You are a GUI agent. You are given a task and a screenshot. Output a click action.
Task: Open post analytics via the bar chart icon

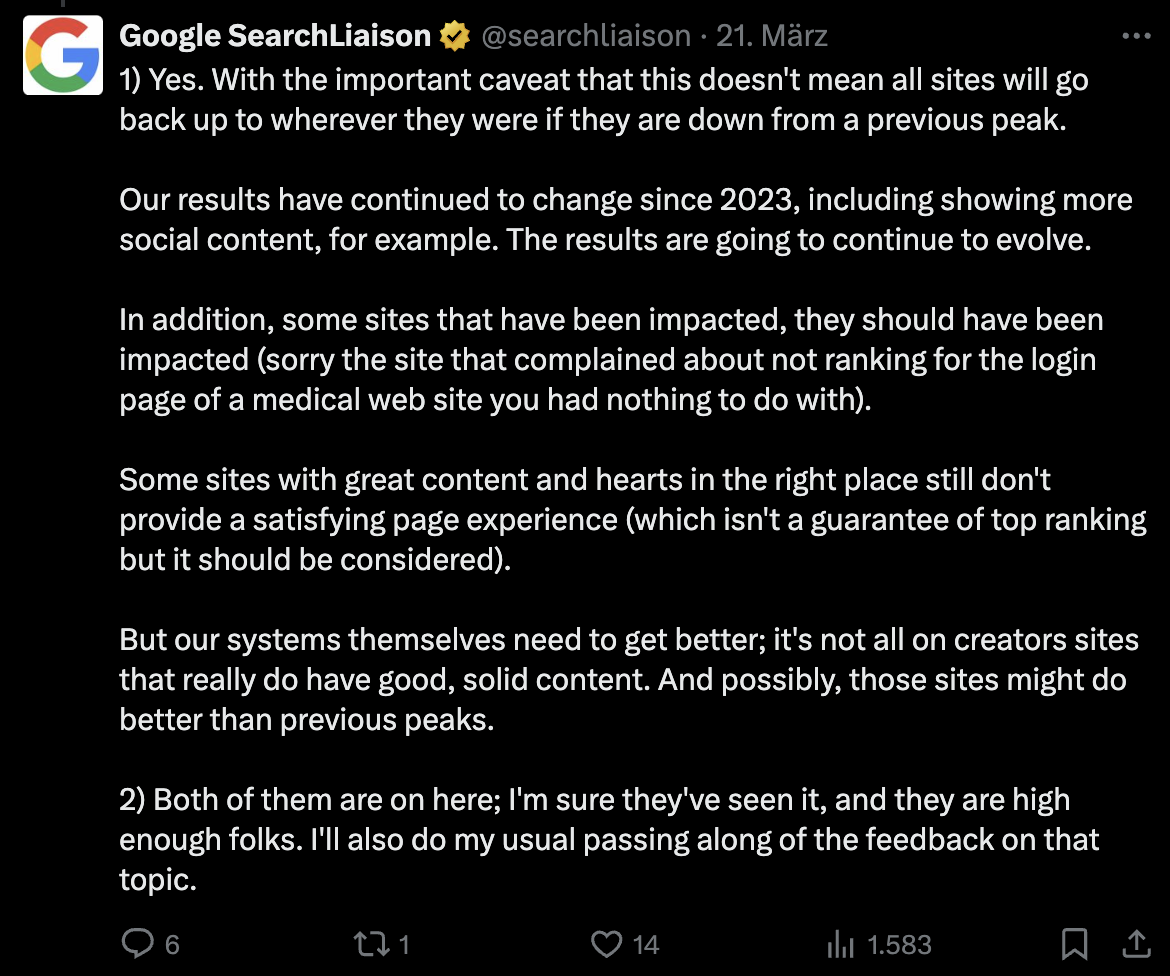(844, 943)
